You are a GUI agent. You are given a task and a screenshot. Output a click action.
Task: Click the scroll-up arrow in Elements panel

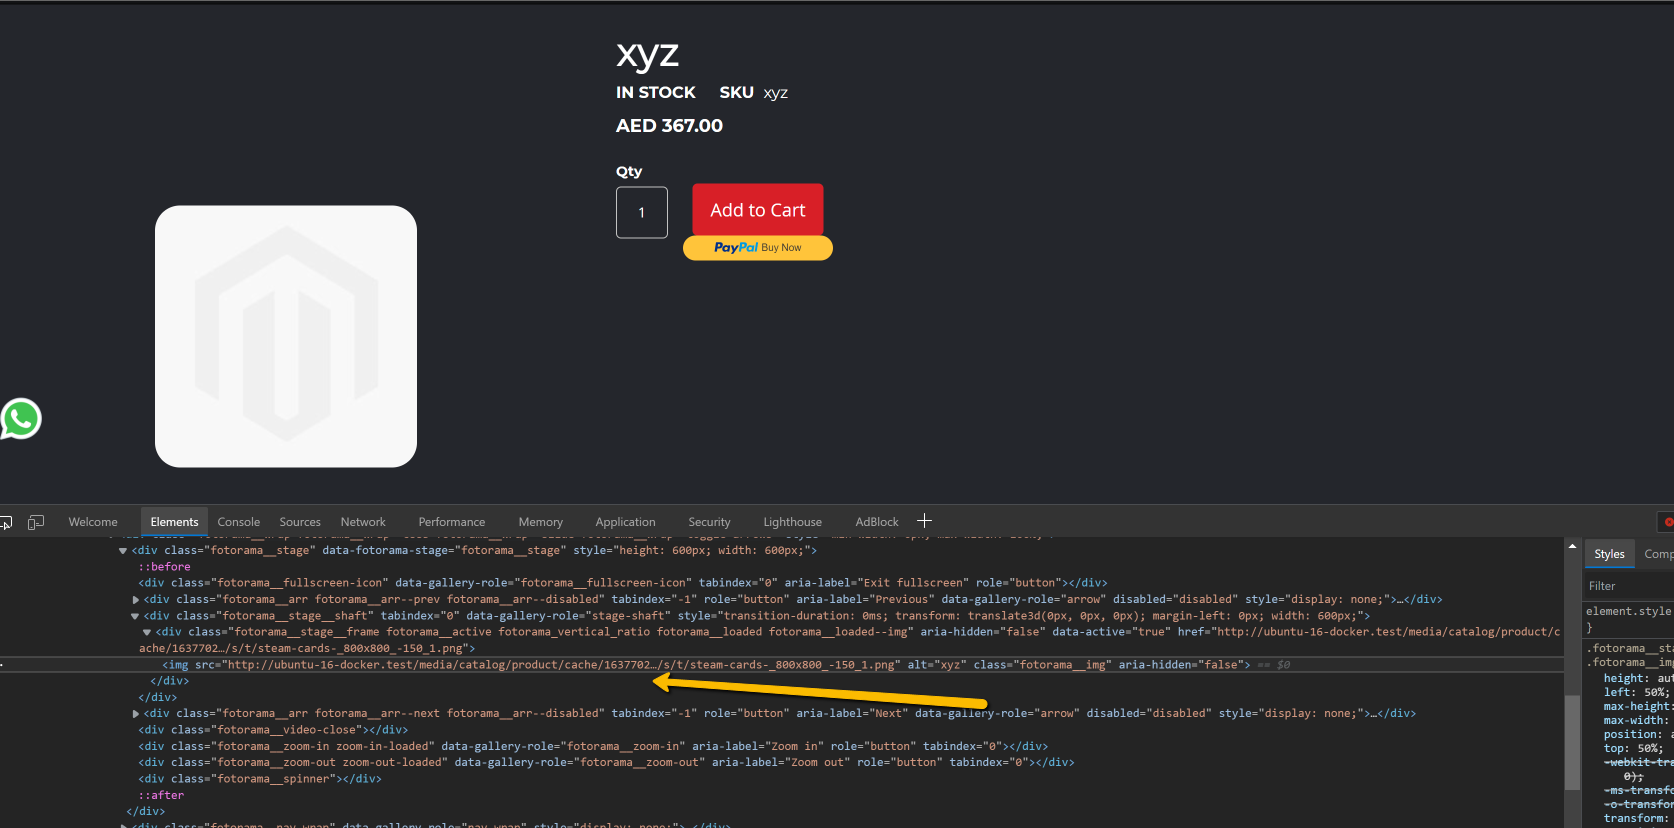pyautogui.click(x=1572, y=547)
